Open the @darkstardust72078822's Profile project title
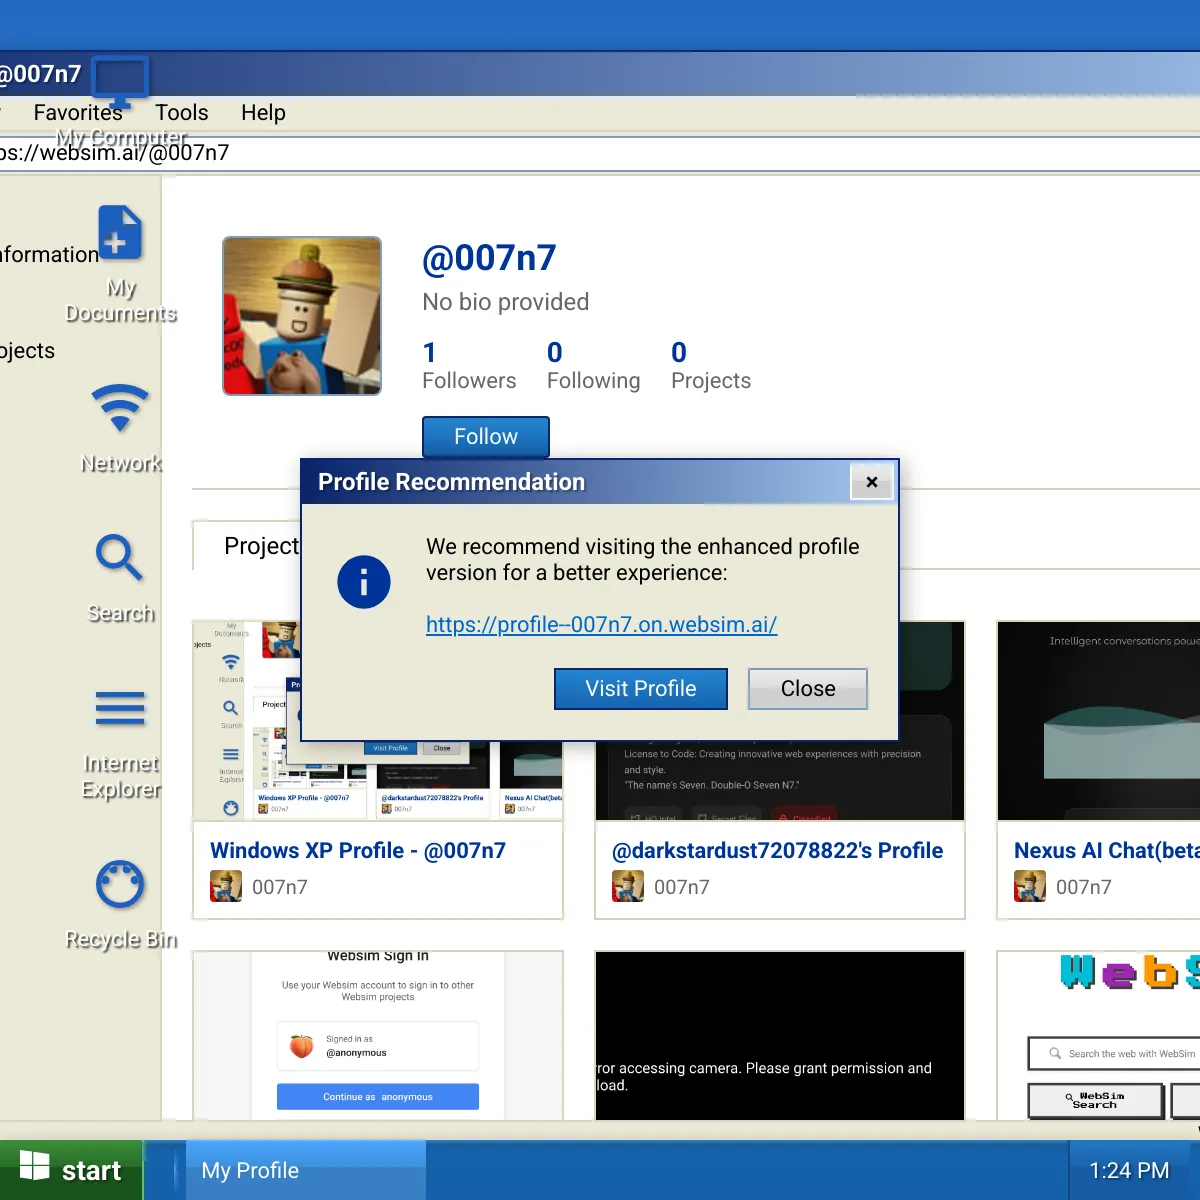The height and width of the screenshot is (1200, 1200). (778, 851)
